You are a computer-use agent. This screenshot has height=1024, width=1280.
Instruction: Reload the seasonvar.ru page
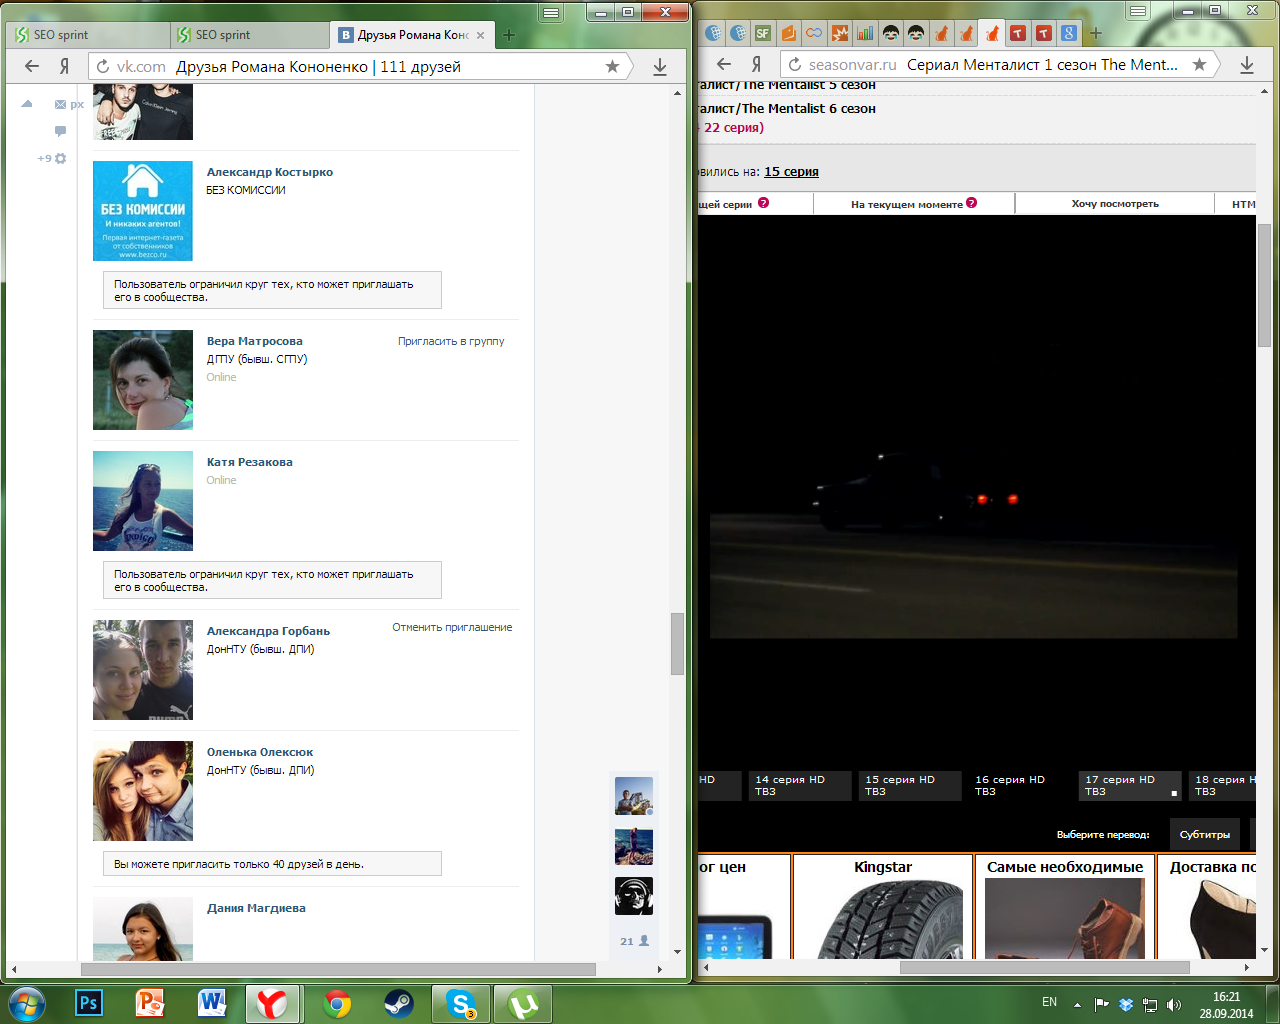click(x=794, y=64)
